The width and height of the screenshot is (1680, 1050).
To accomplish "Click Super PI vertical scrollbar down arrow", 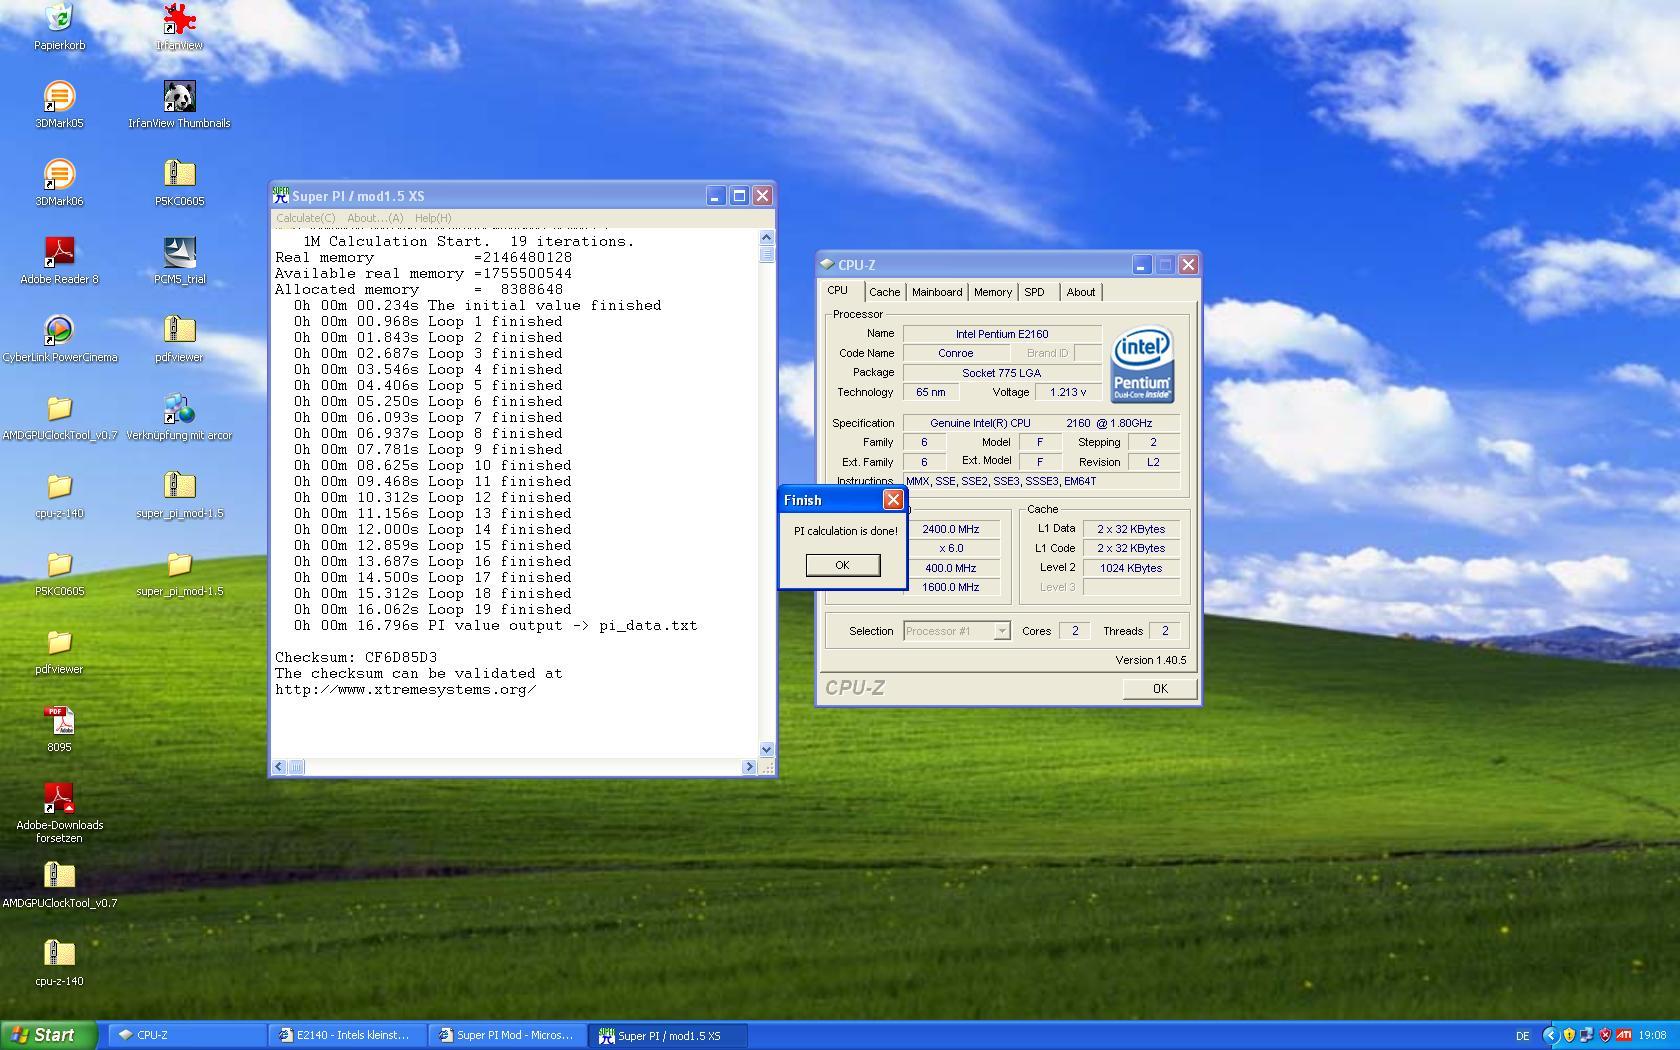I will click(x=767, y=749).
